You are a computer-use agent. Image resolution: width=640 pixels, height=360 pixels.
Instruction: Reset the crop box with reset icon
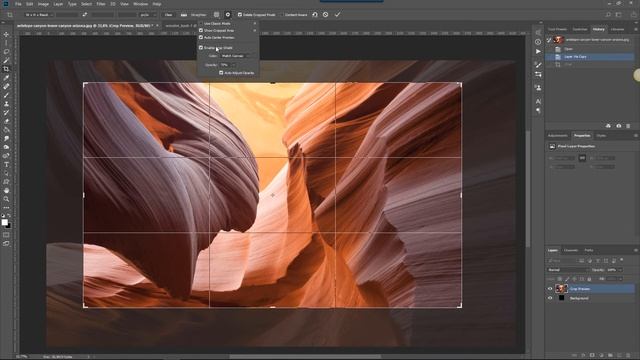[315, 15]
